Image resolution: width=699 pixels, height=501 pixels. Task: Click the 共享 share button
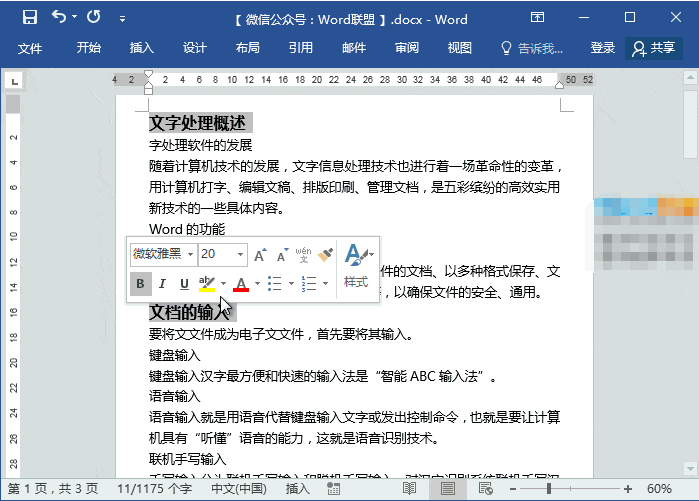tap(654, 48)
